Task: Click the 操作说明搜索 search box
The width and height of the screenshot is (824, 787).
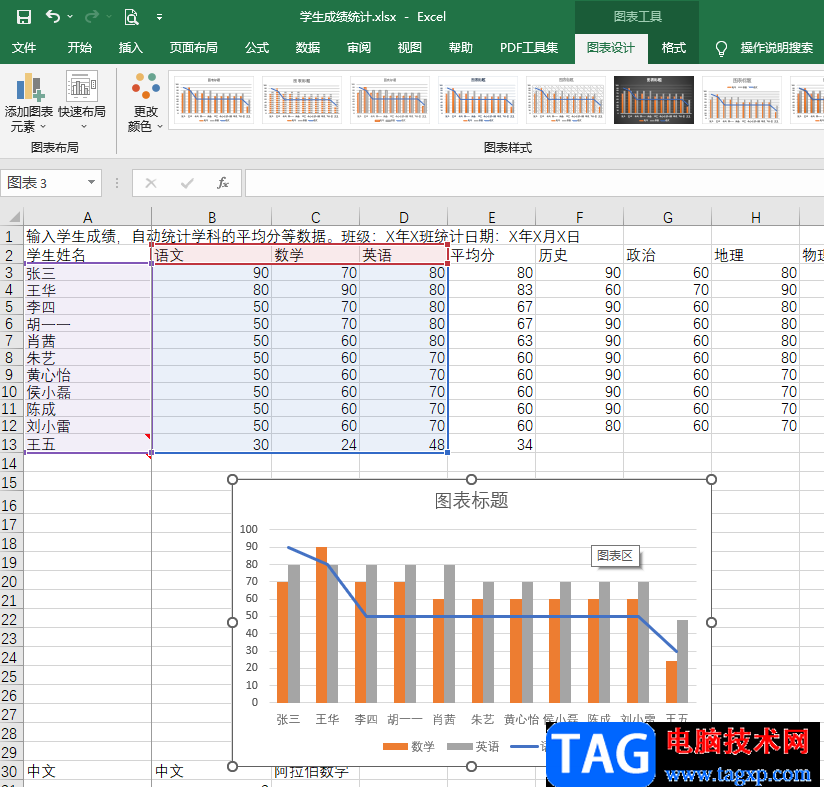Action: tap(777, 48)
